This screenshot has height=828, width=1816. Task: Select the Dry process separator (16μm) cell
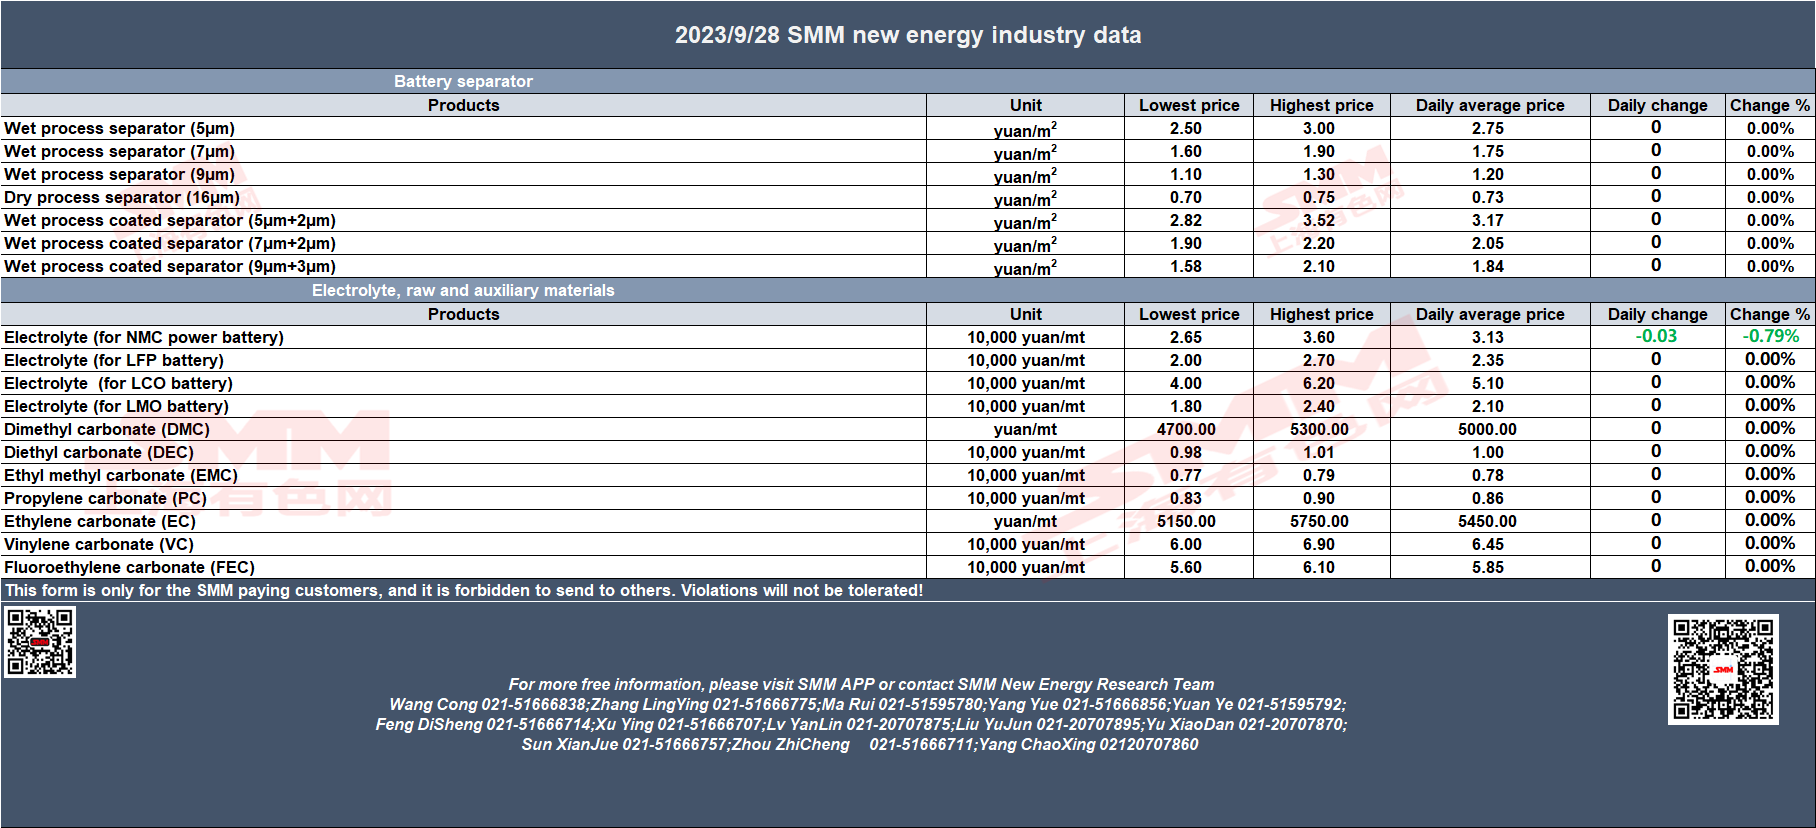point(463,197)
